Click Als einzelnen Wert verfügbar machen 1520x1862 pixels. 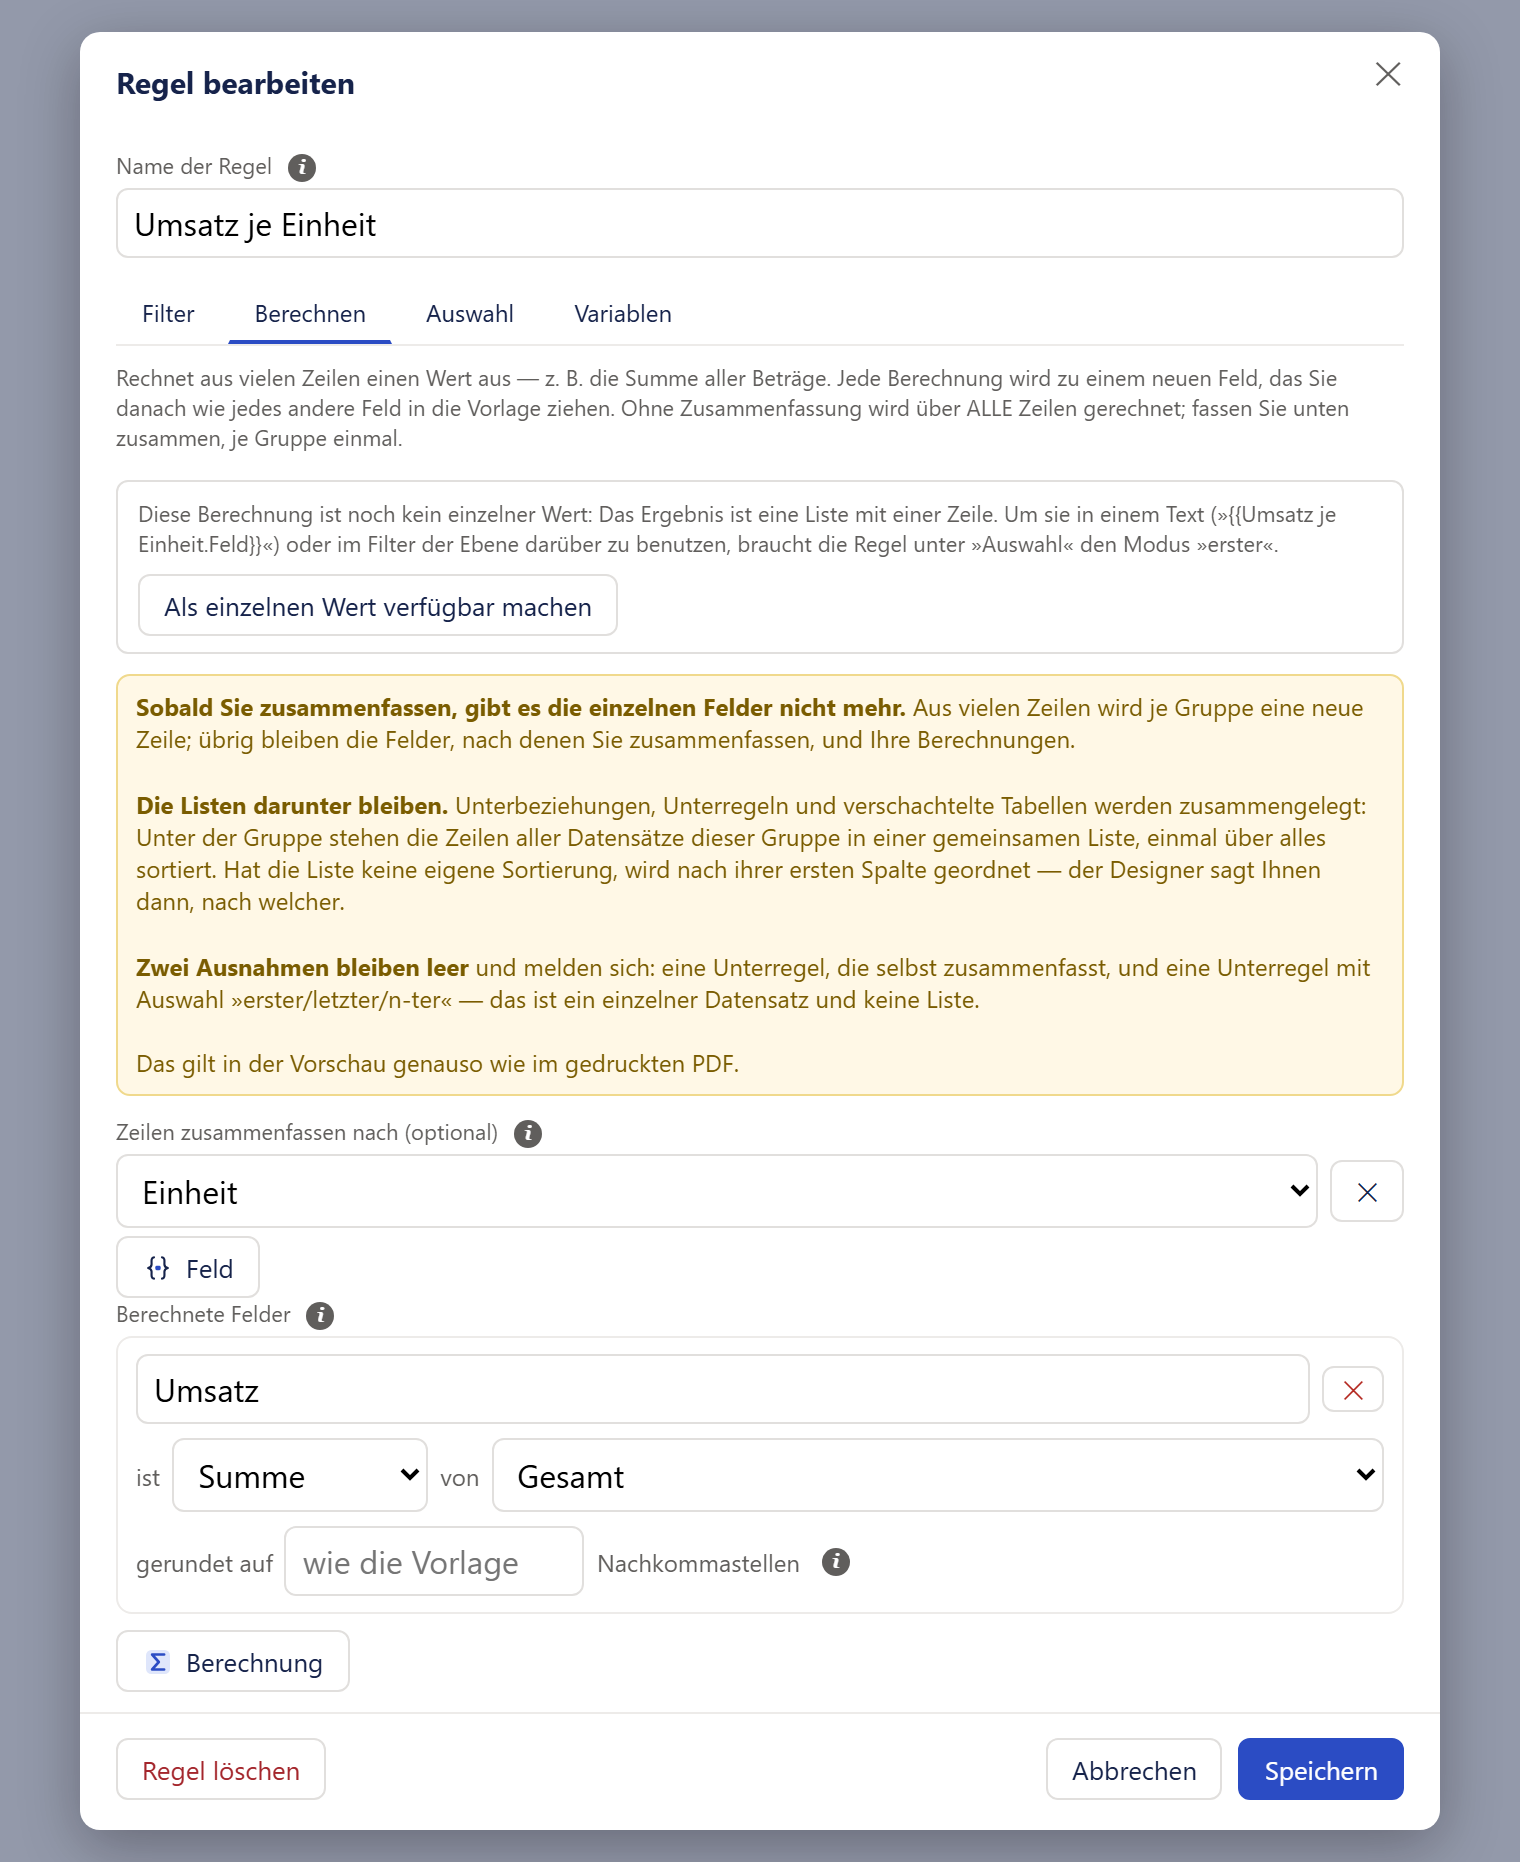tap(378, 605)
